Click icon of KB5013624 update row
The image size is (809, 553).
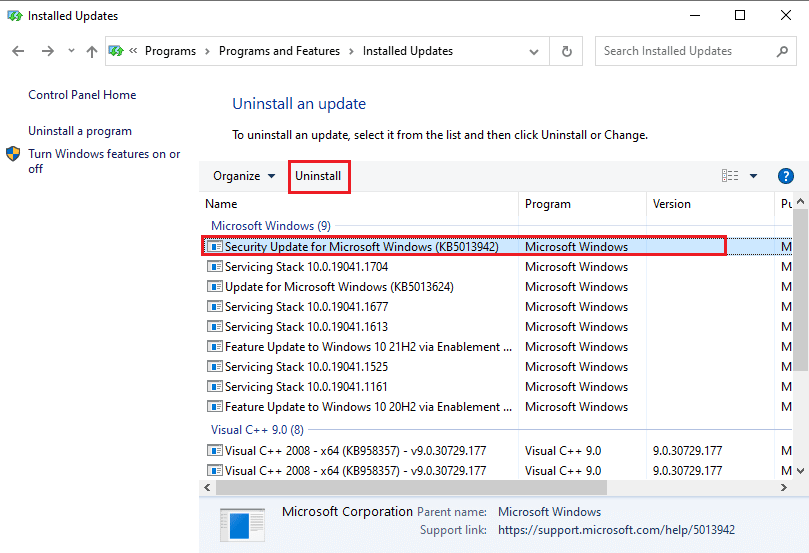[x=215, y=287]
